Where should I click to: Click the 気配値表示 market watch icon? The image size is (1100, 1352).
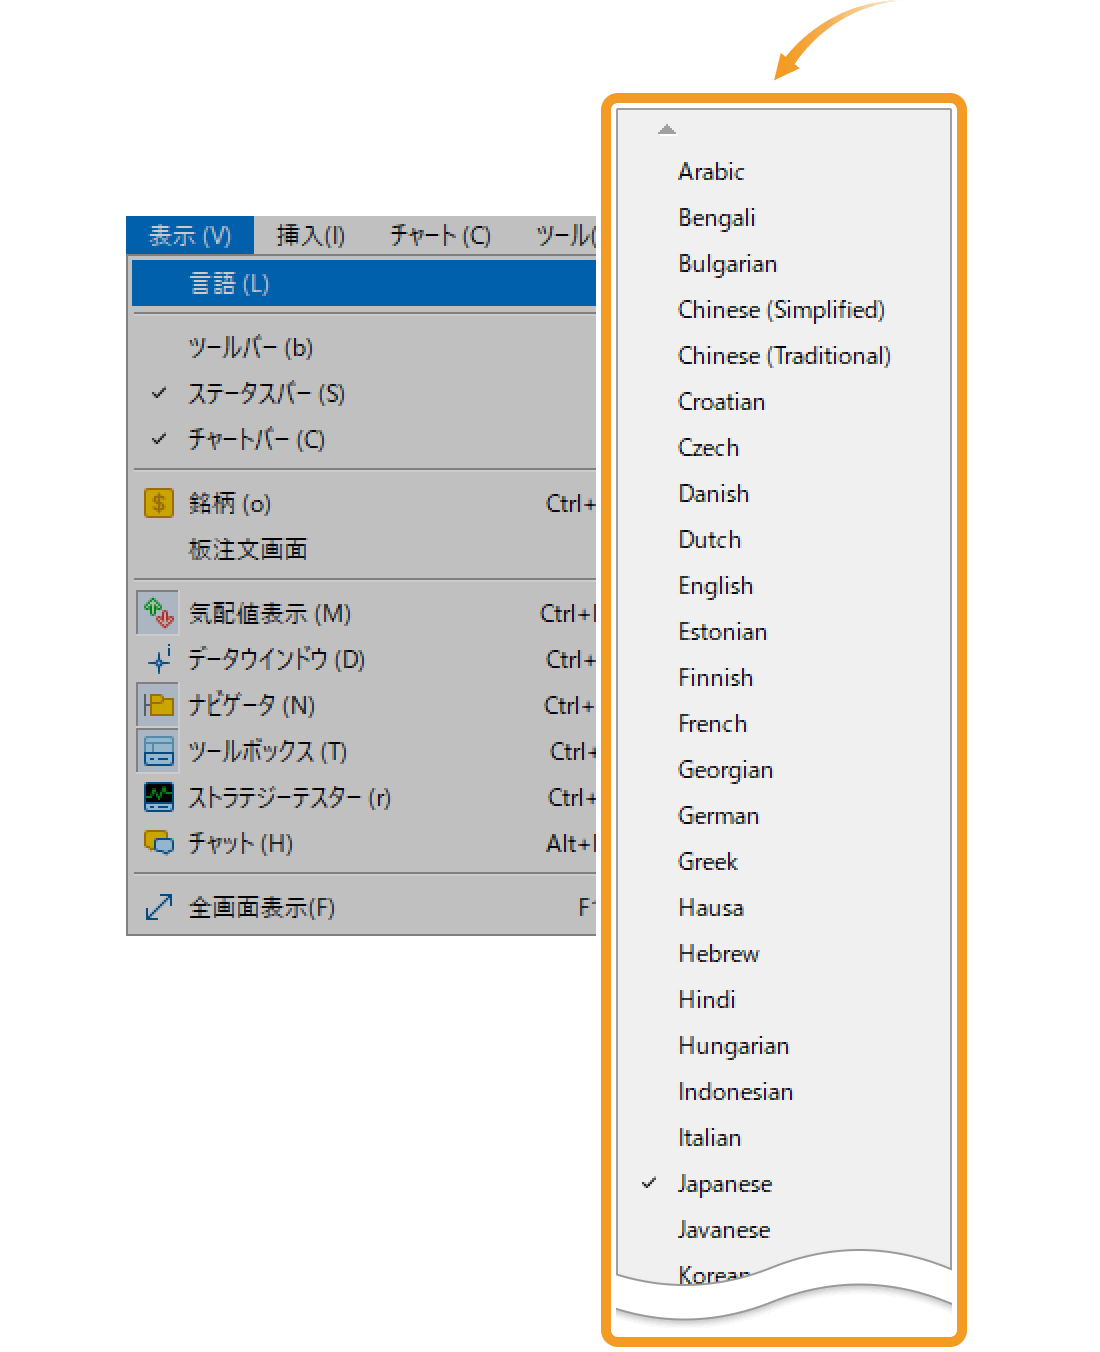(x=158, y=612)
